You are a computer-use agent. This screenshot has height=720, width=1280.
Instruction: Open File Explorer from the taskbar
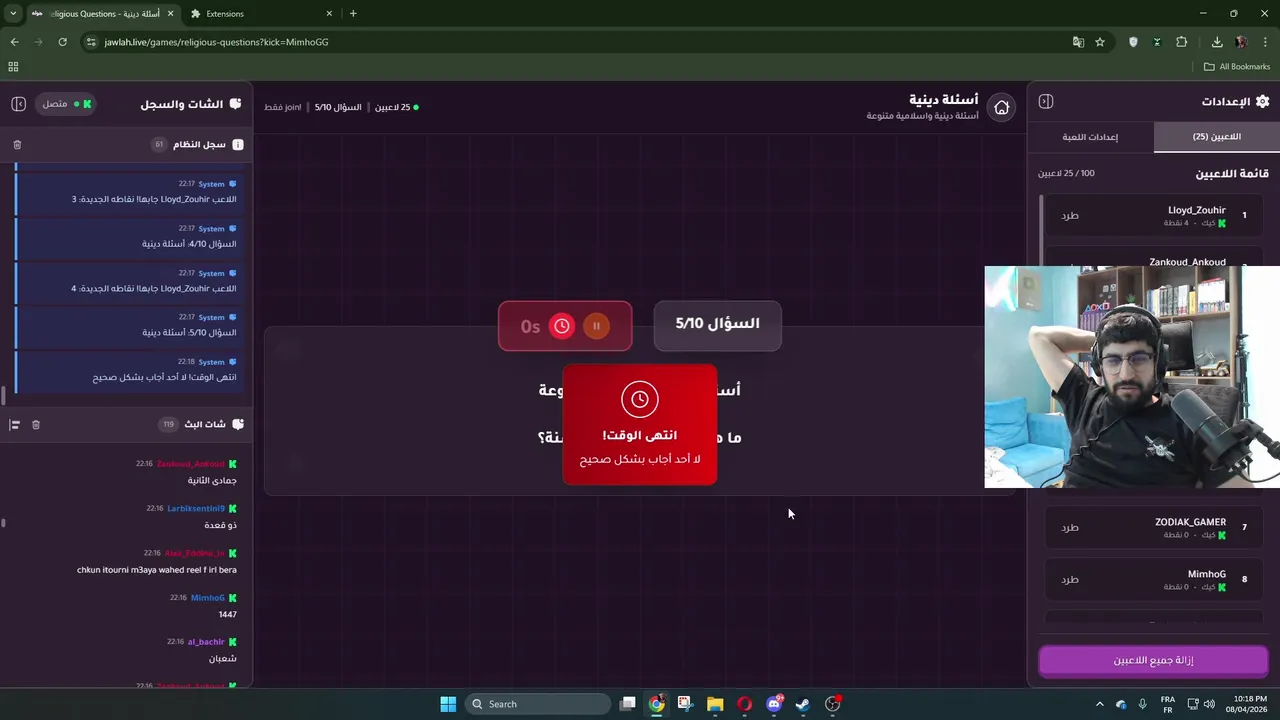[715, 704]
